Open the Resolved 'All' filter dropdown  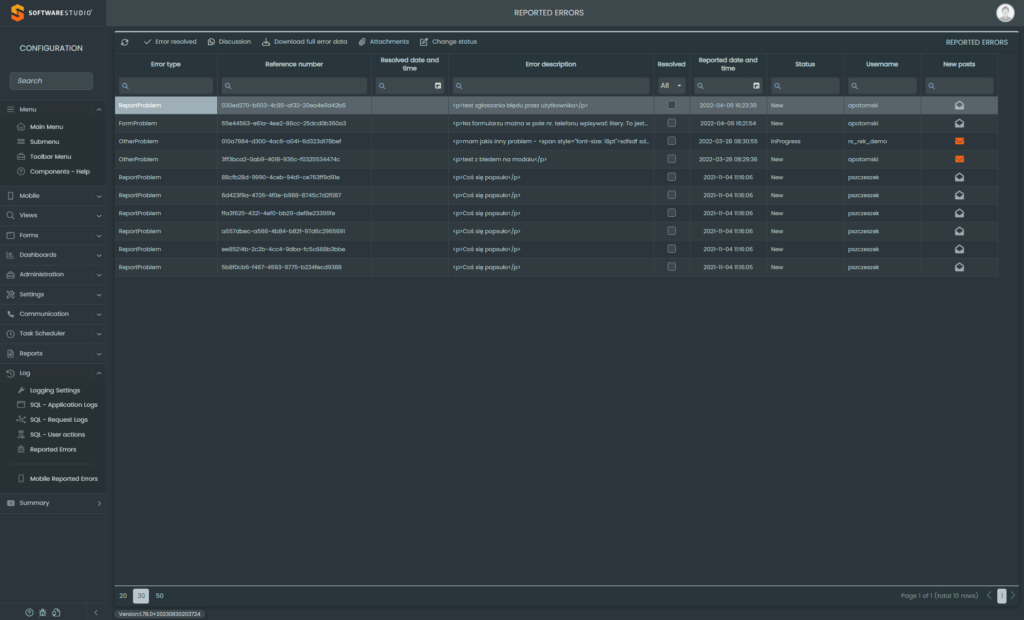pyautogui.click(x=671, y=86)
